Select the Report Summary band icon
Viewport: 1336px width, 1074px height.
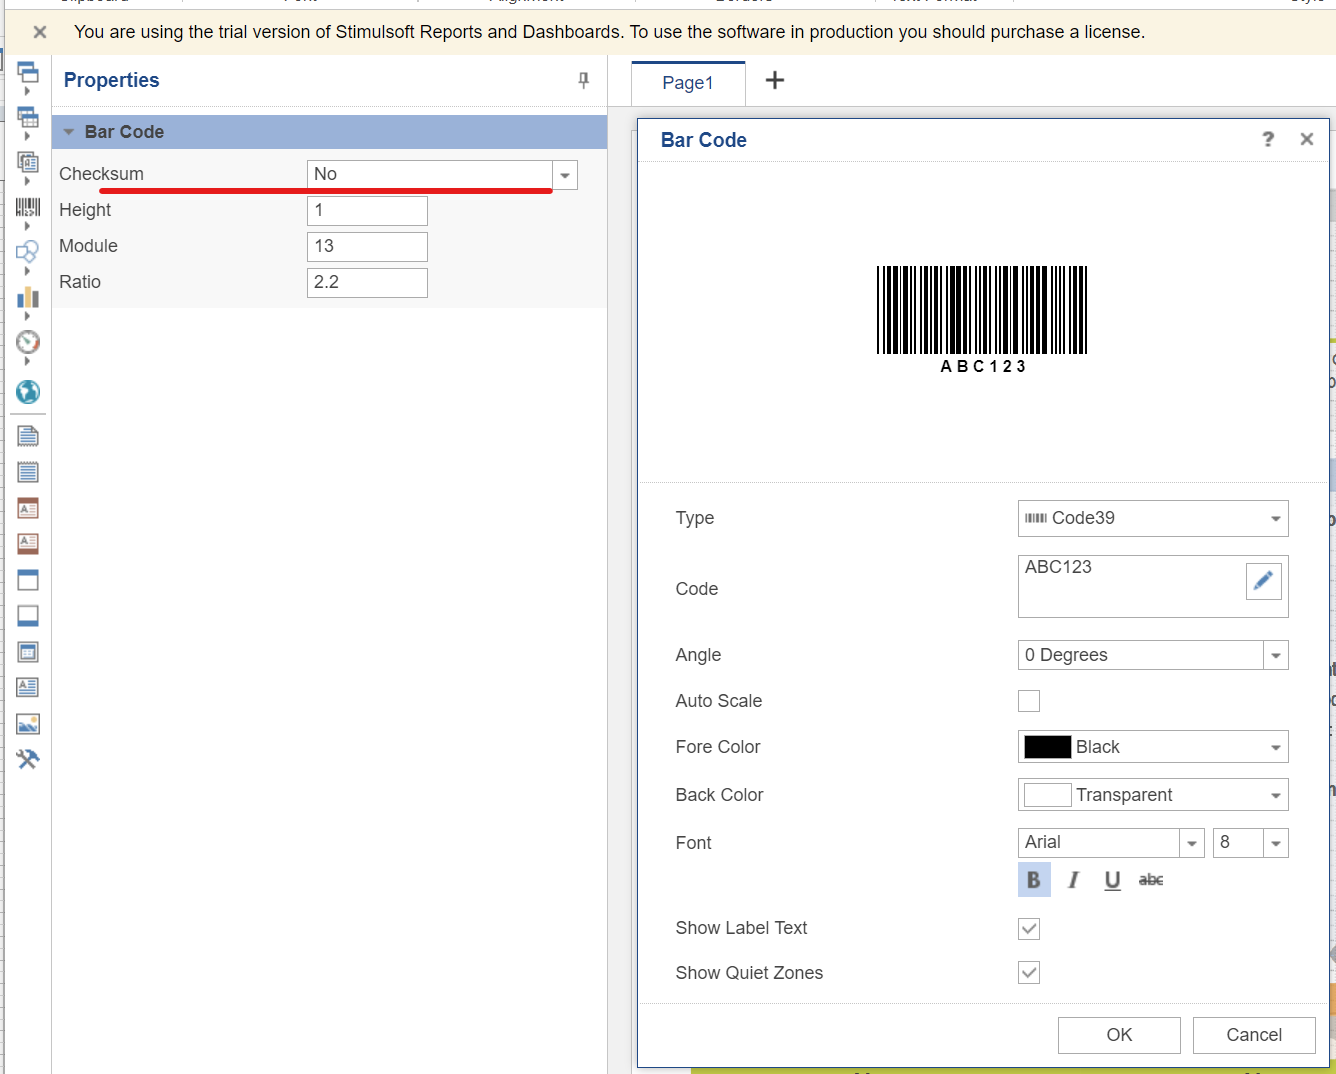(28, 472)
